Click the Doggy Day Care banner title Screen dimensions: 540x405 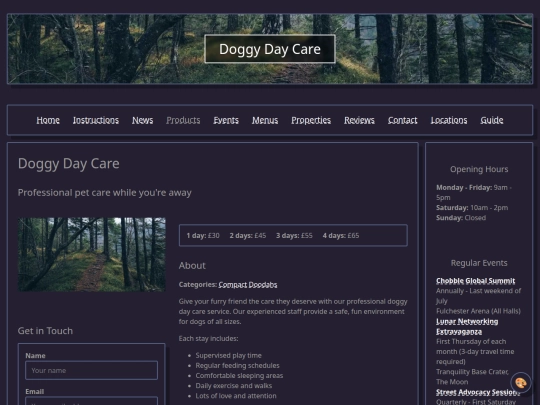270,49
